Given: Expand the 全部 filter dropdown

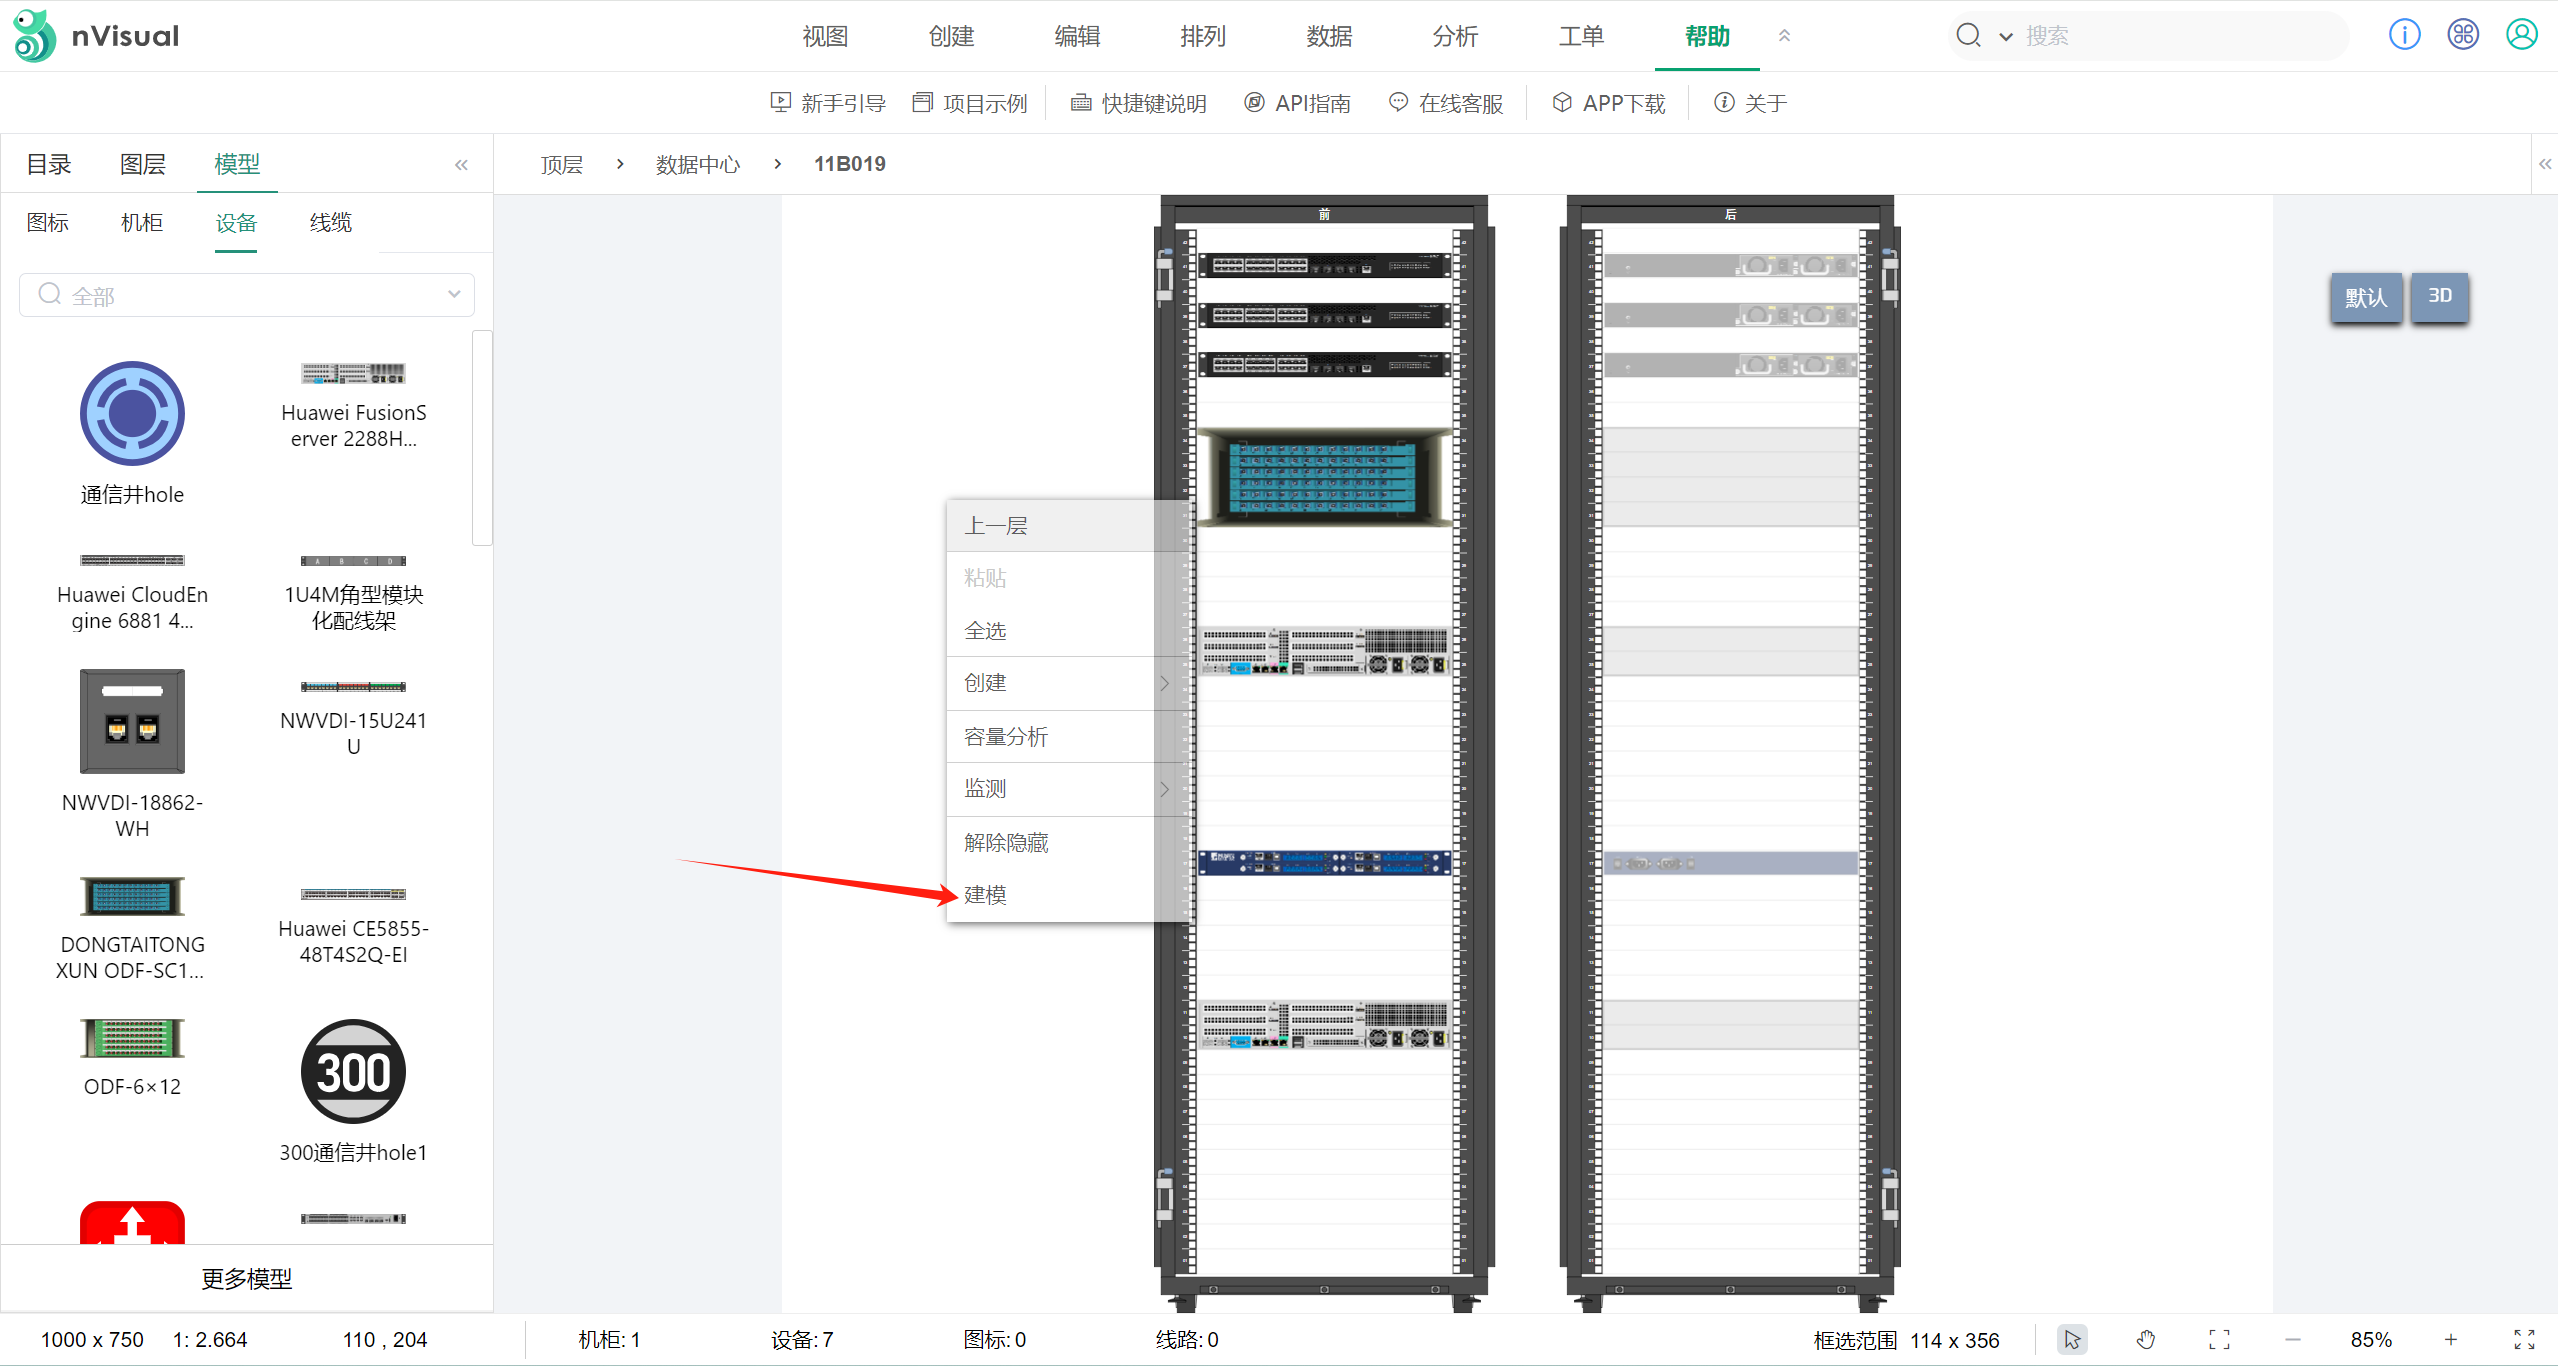Looking at the screenshot, I should [x=453, y=295].
